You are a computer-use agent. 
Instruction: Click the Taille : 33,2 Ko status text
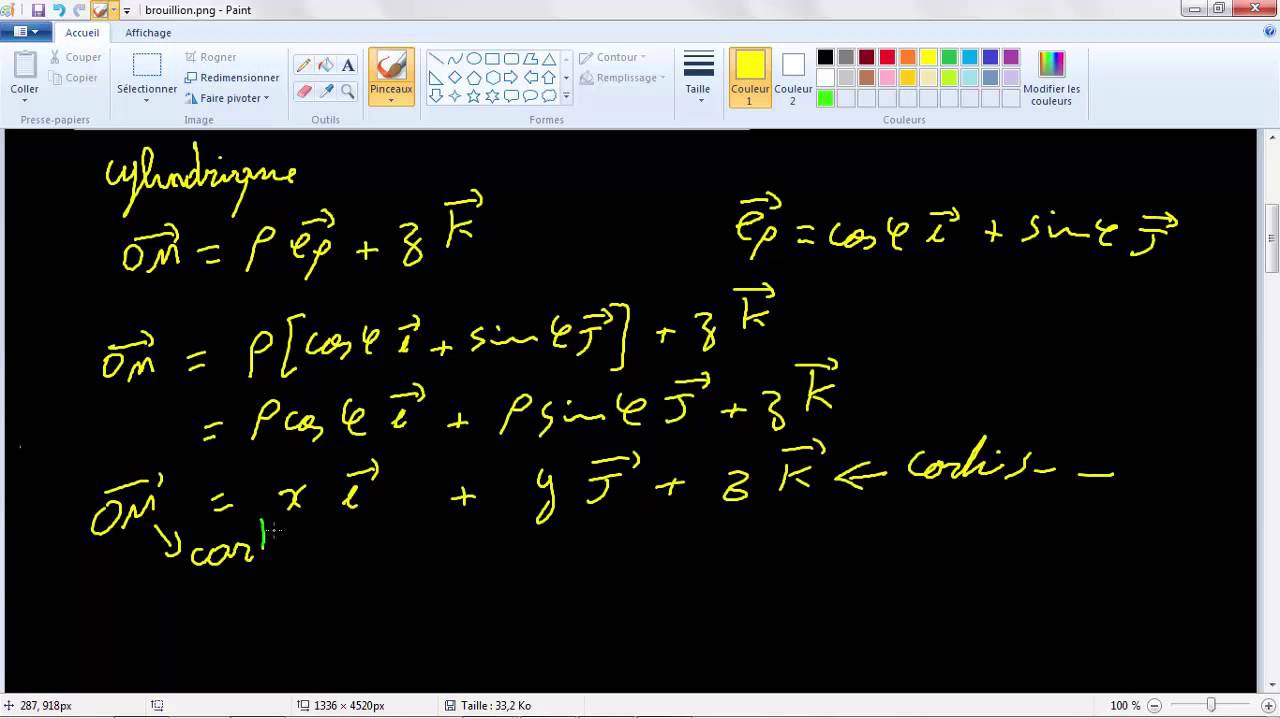coord(495,705)
